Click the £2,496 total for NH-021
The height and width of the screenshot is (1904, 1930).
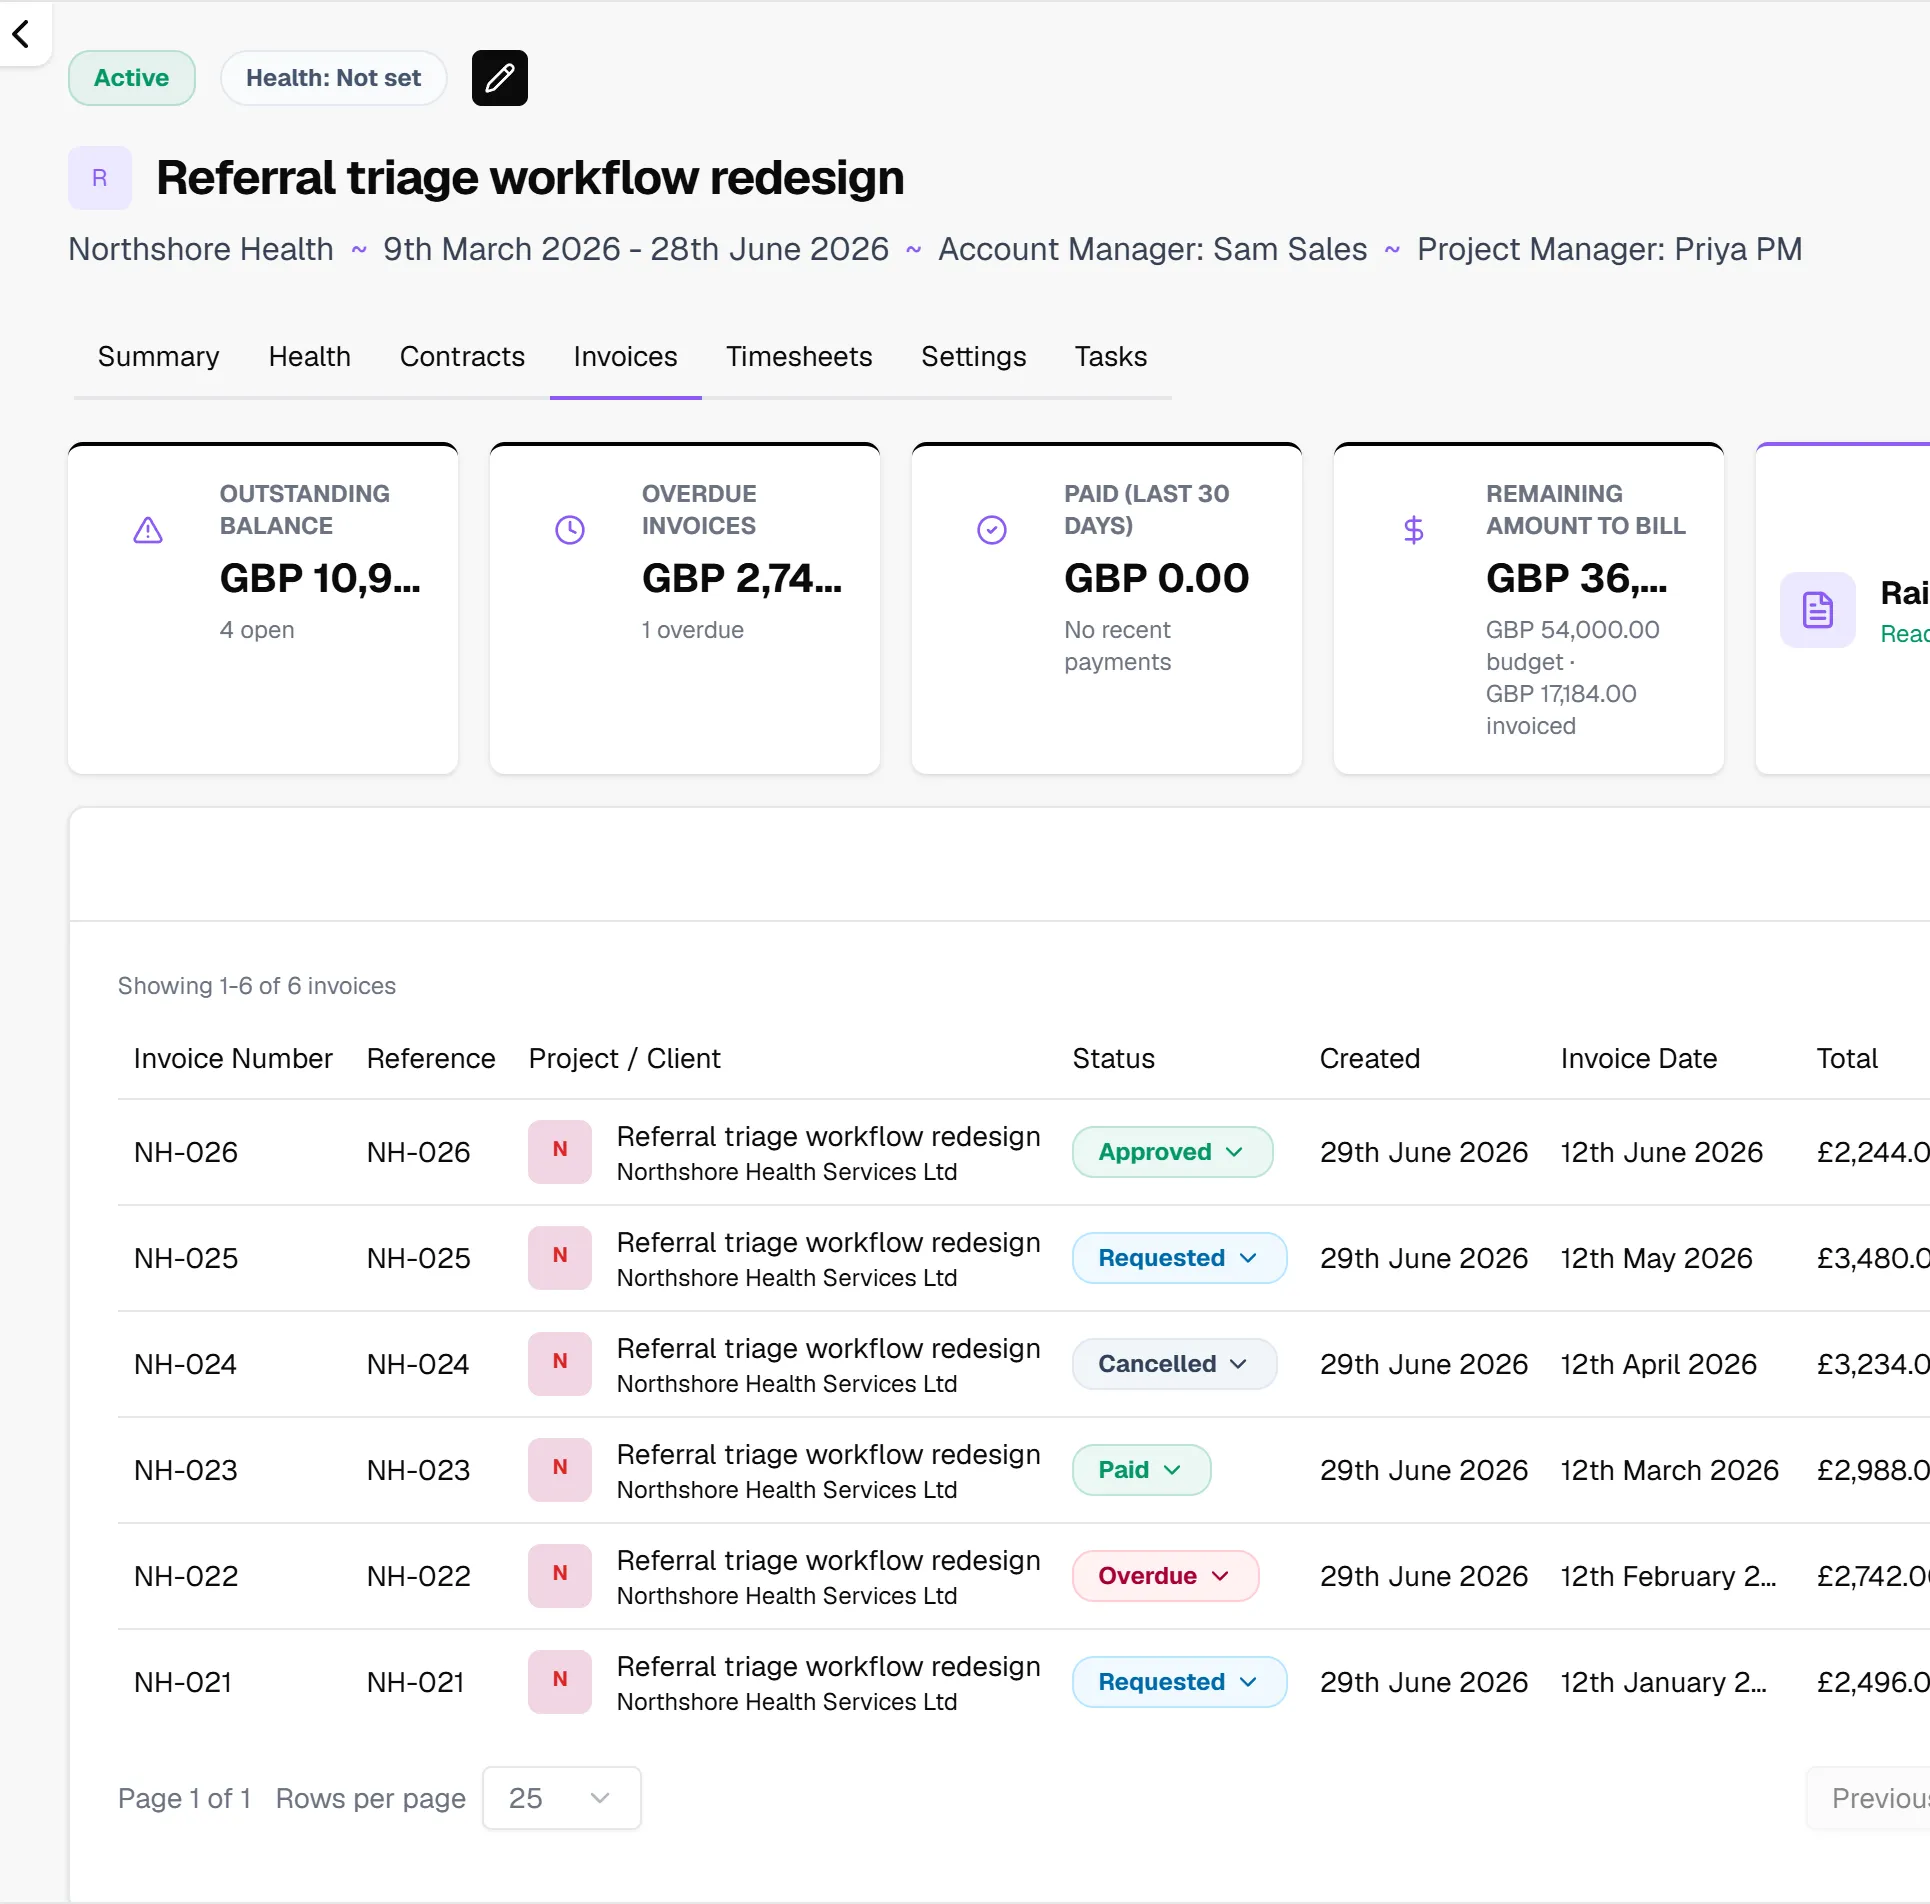pyautogui.click(x=1873, y=1682)
